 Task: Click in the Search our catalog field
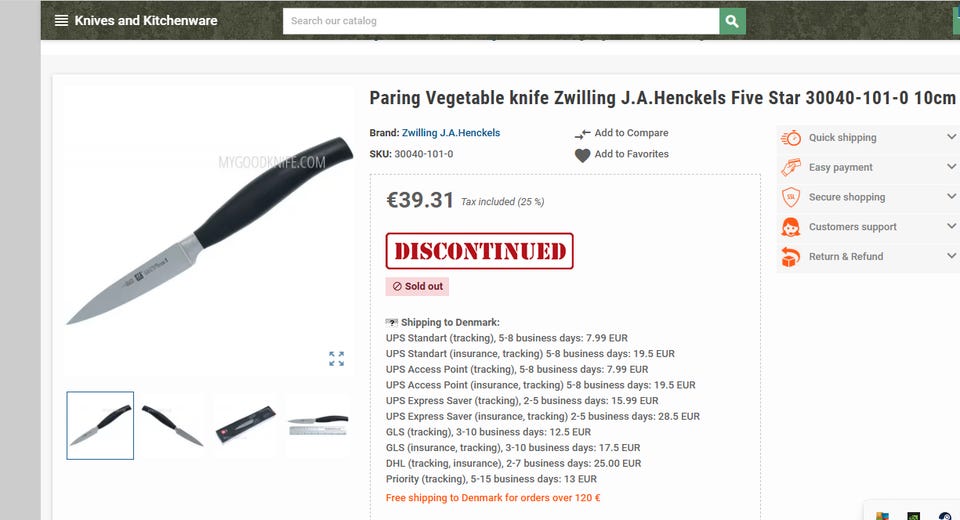click(x=501, y=21)
